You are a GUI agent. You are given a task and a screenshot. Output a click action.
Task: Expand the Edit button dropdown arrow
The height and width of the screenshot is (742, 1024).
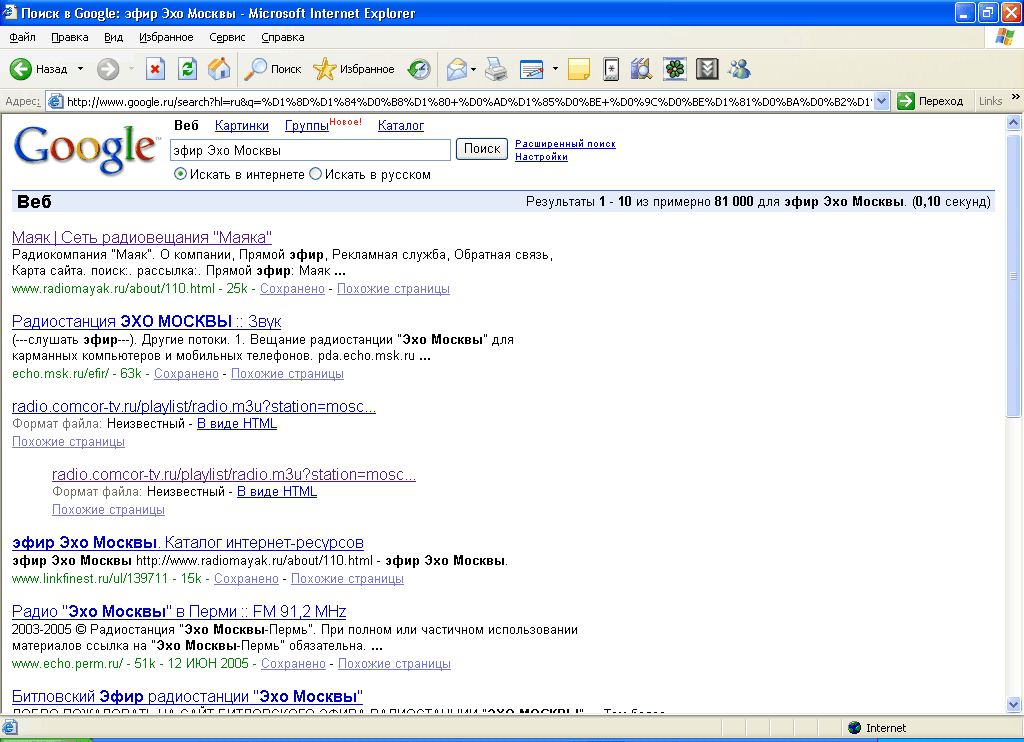555,69
